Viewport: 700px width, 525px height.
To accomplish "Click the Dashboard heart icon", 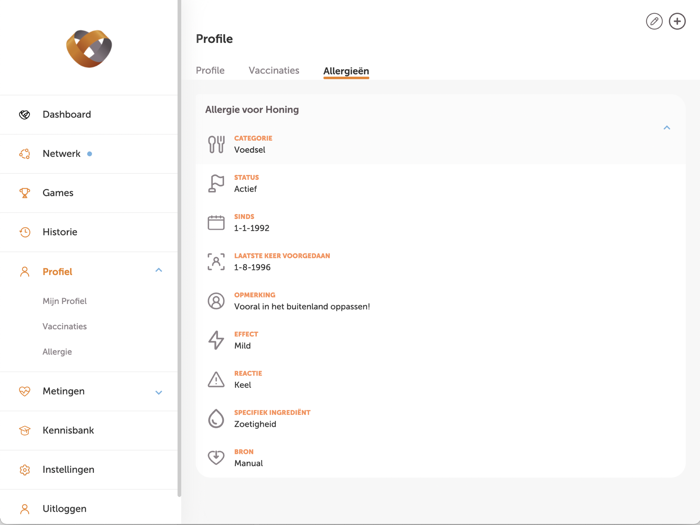I will pyautogui.click(x=25, y=115).
